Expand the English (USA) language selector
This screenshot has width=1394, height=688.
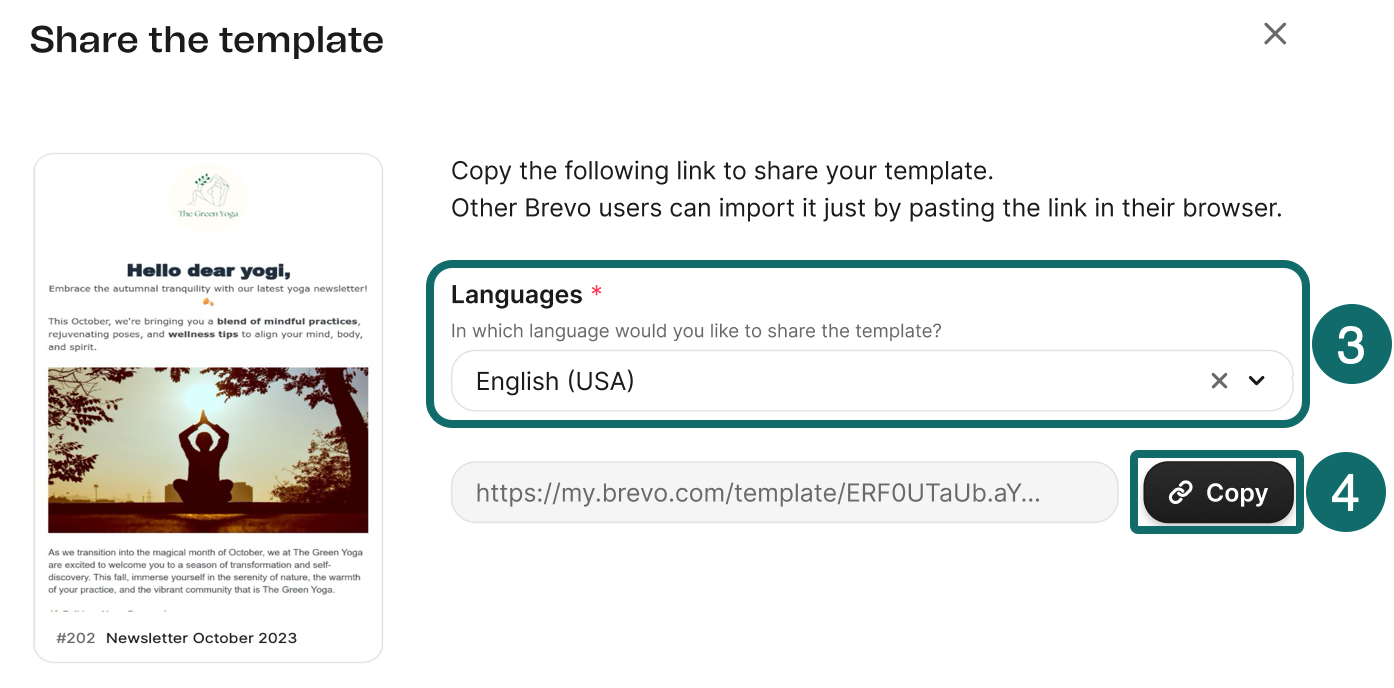click(x=1258, y=381)
